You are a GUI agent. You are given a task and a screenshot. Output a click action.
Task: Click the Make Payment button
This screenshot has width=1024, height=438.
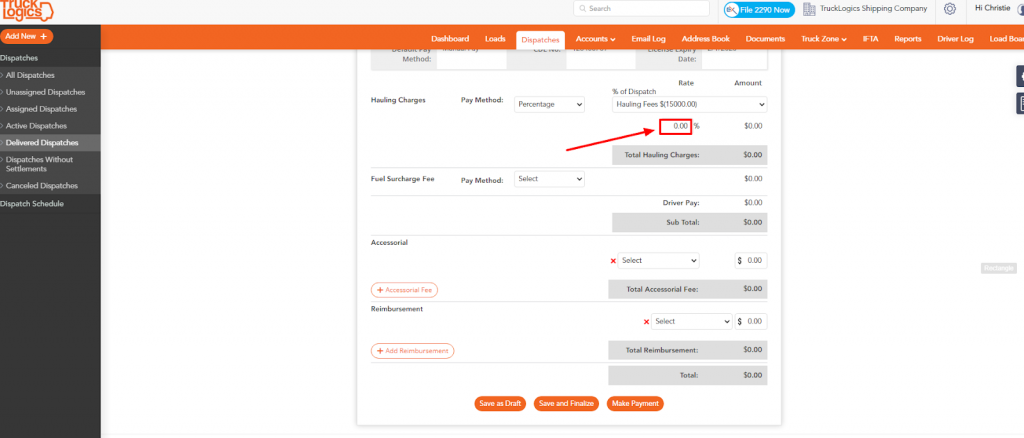point(635,403)
